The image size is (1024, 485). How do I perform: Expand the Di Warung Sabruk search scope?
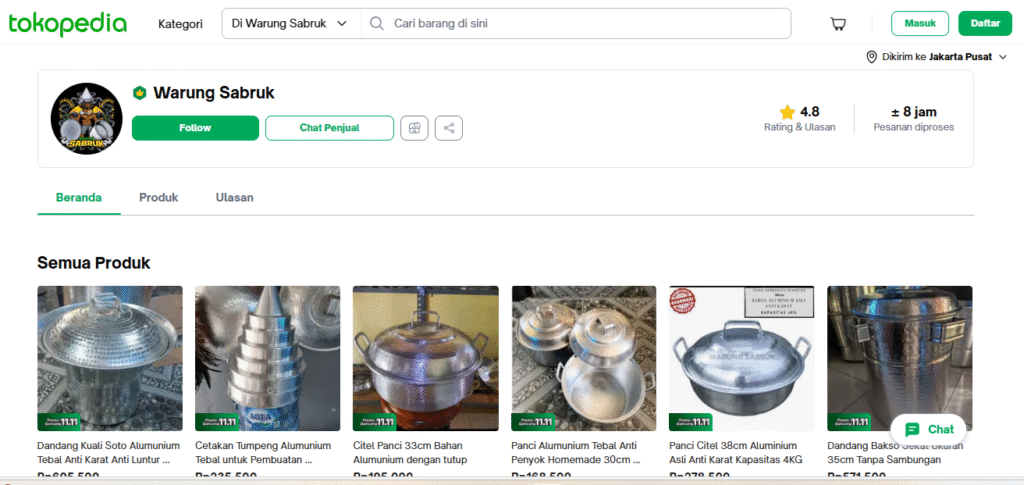pos(342,24)
